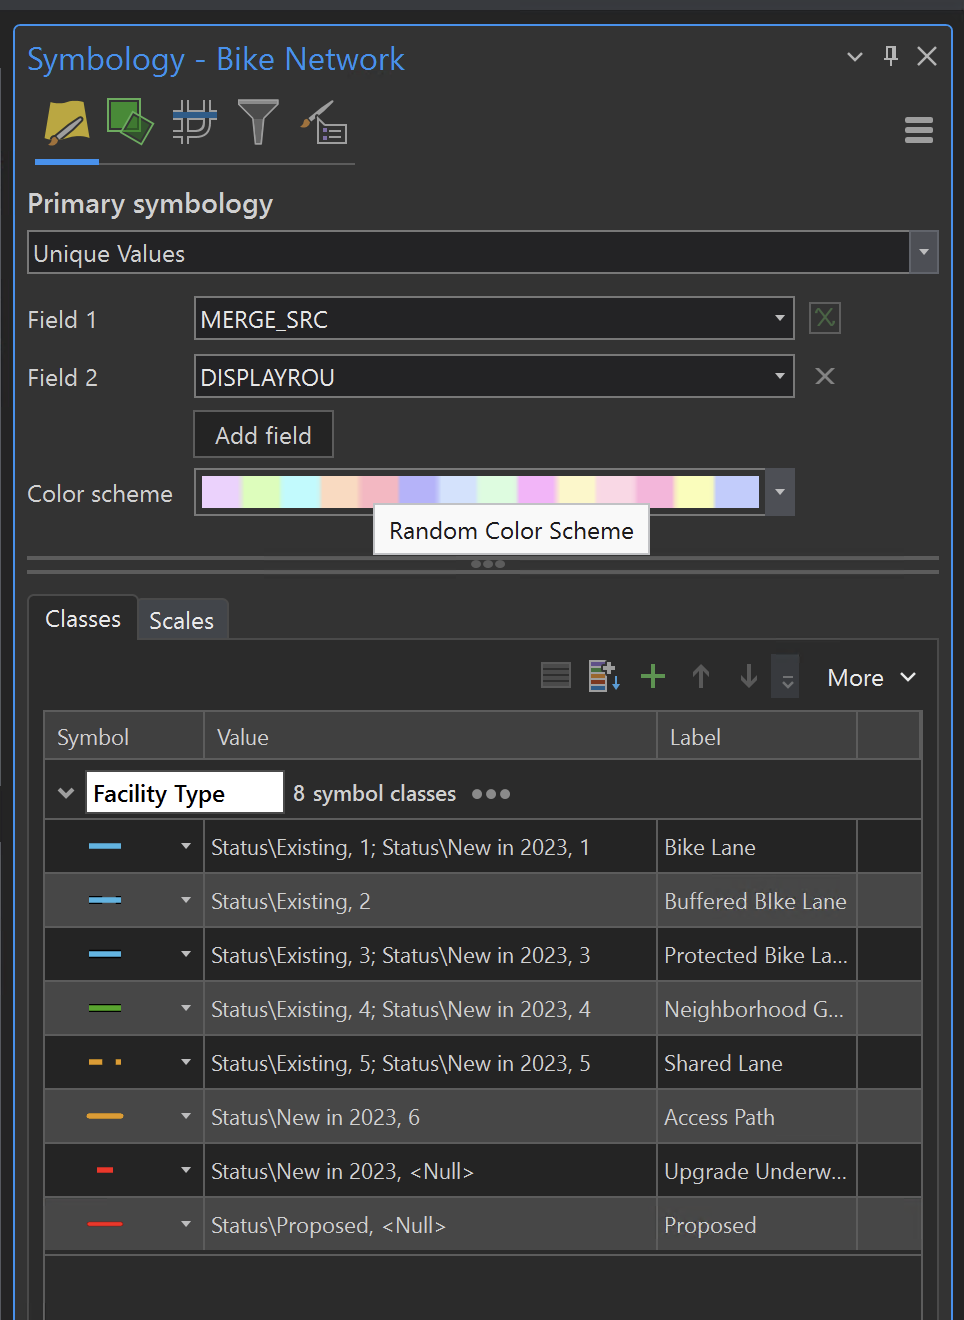Remove Field 2 with the X button
The width and height of the screenshot is (964, 1320).
[x=824, y=376]
